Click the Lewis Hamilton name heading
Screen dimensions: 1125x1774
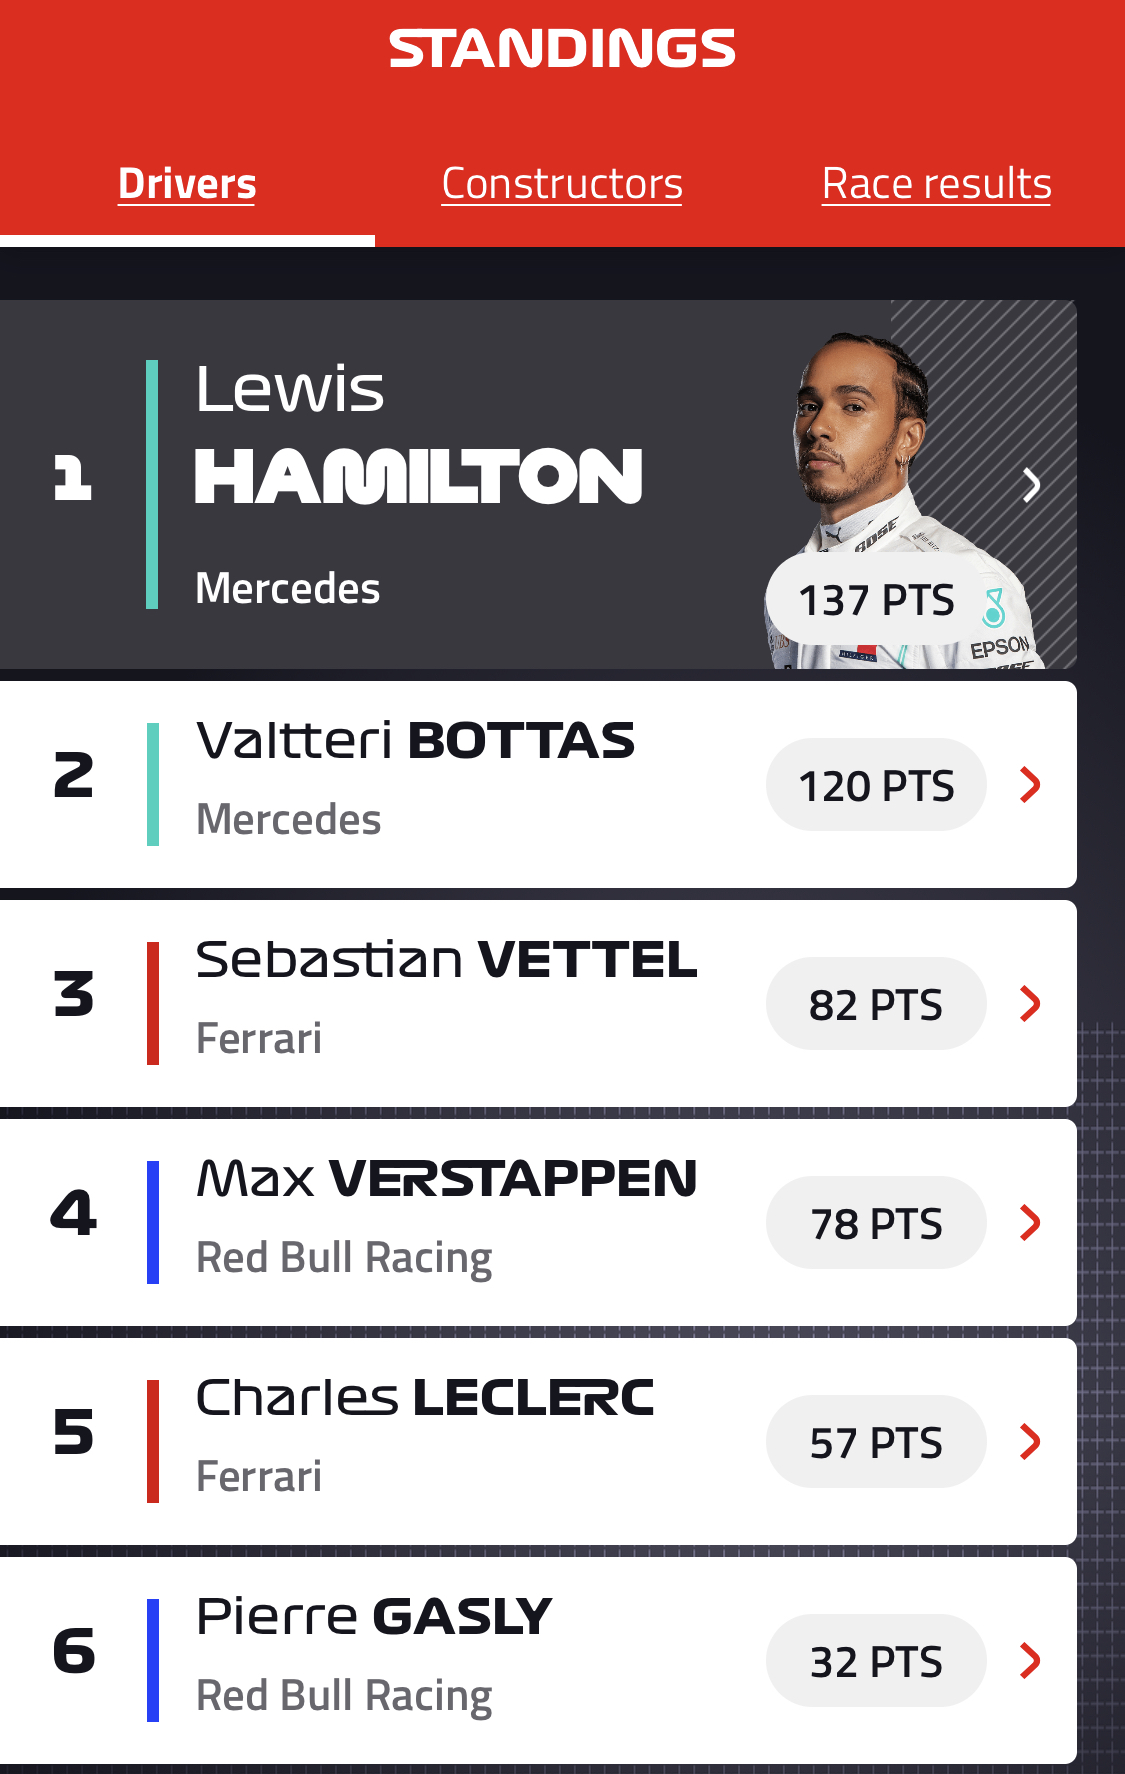click(418, 435)
